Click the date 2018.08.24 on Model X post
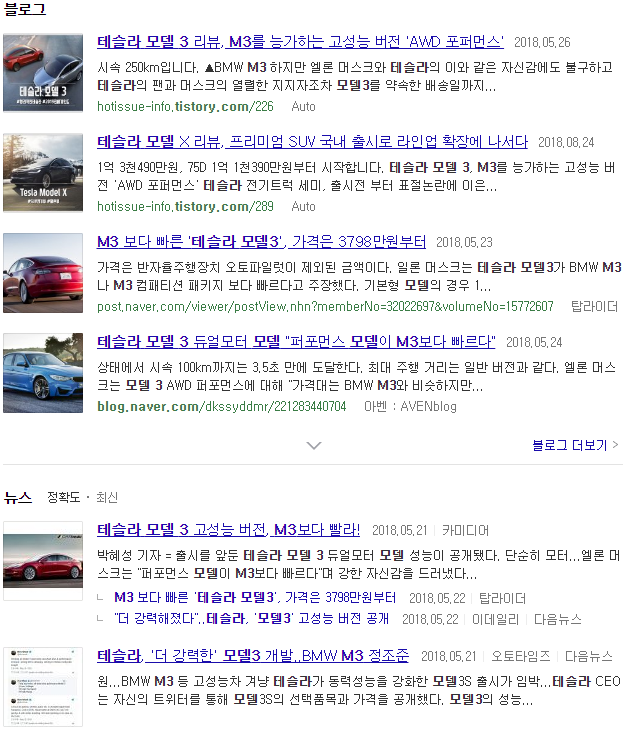The image size is (637, 729). pyautogui.click(x=566, y=142)
